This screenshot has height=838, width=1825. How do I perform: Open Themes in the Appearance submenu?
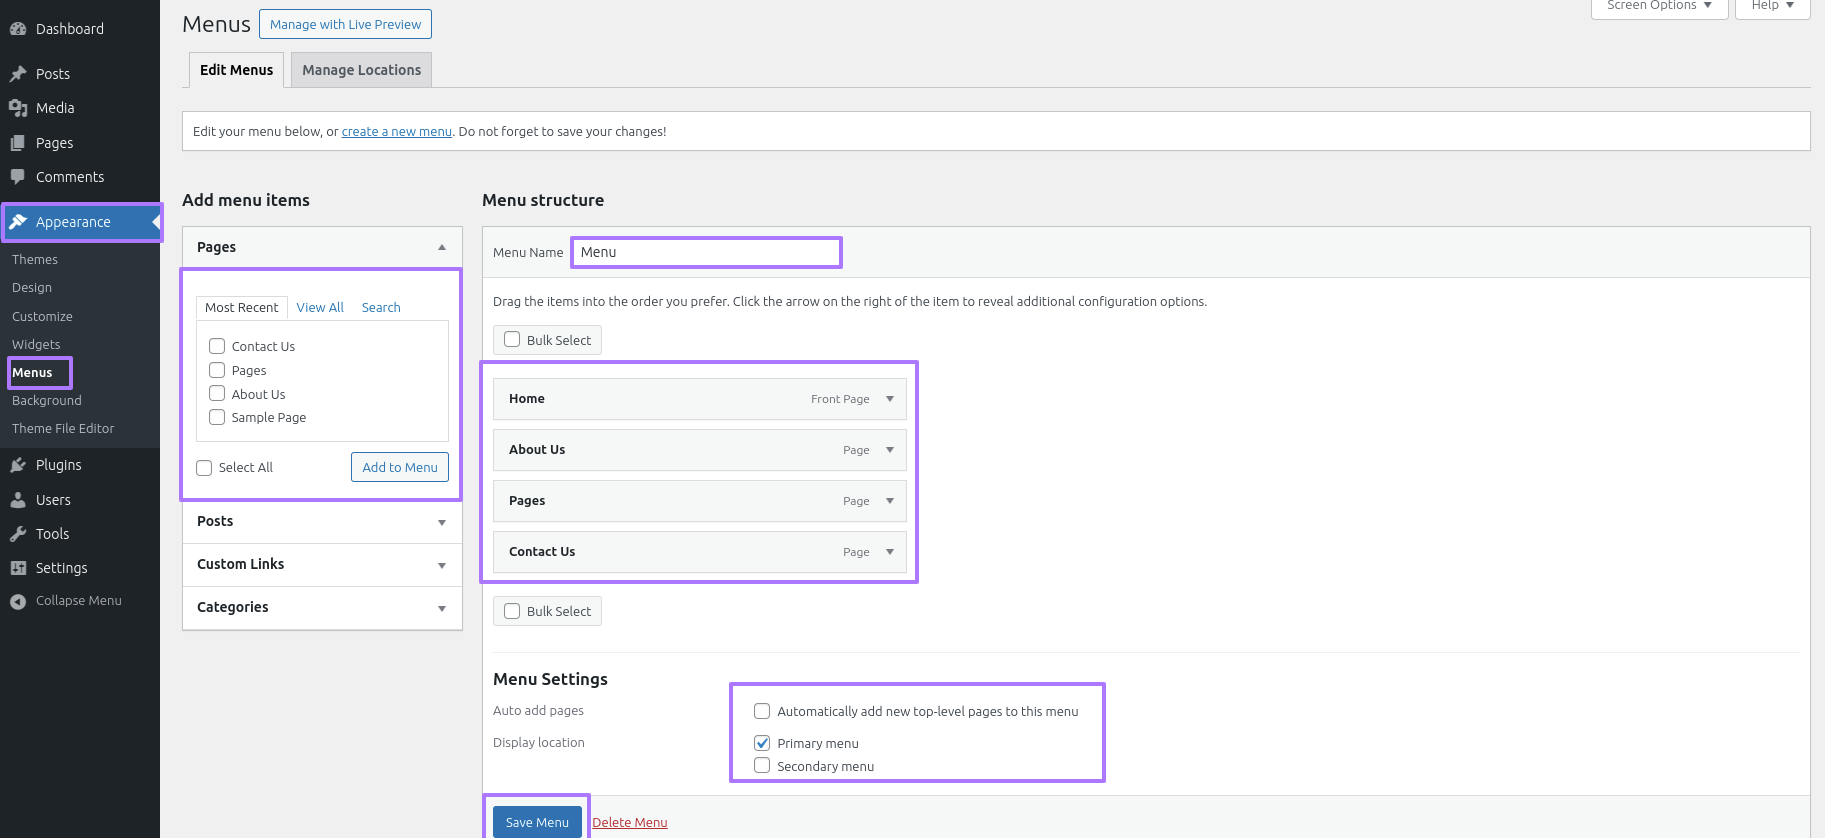[x=35, y=259]
